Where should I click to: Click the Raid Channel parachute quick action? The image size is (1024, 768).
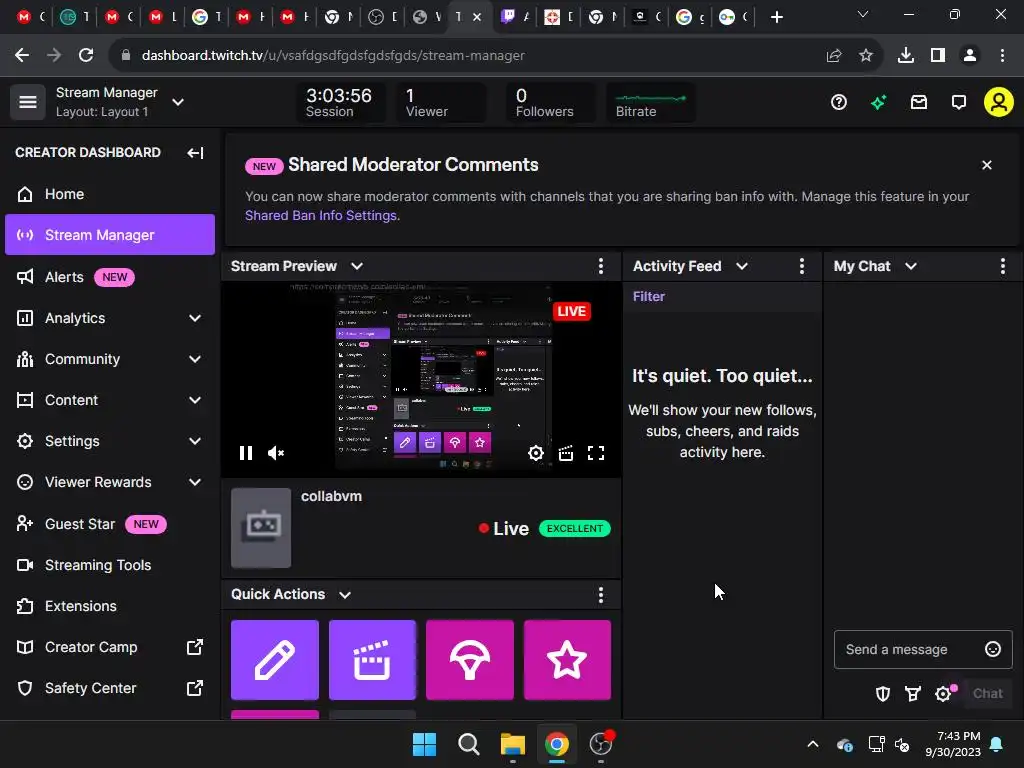(470, 660)
